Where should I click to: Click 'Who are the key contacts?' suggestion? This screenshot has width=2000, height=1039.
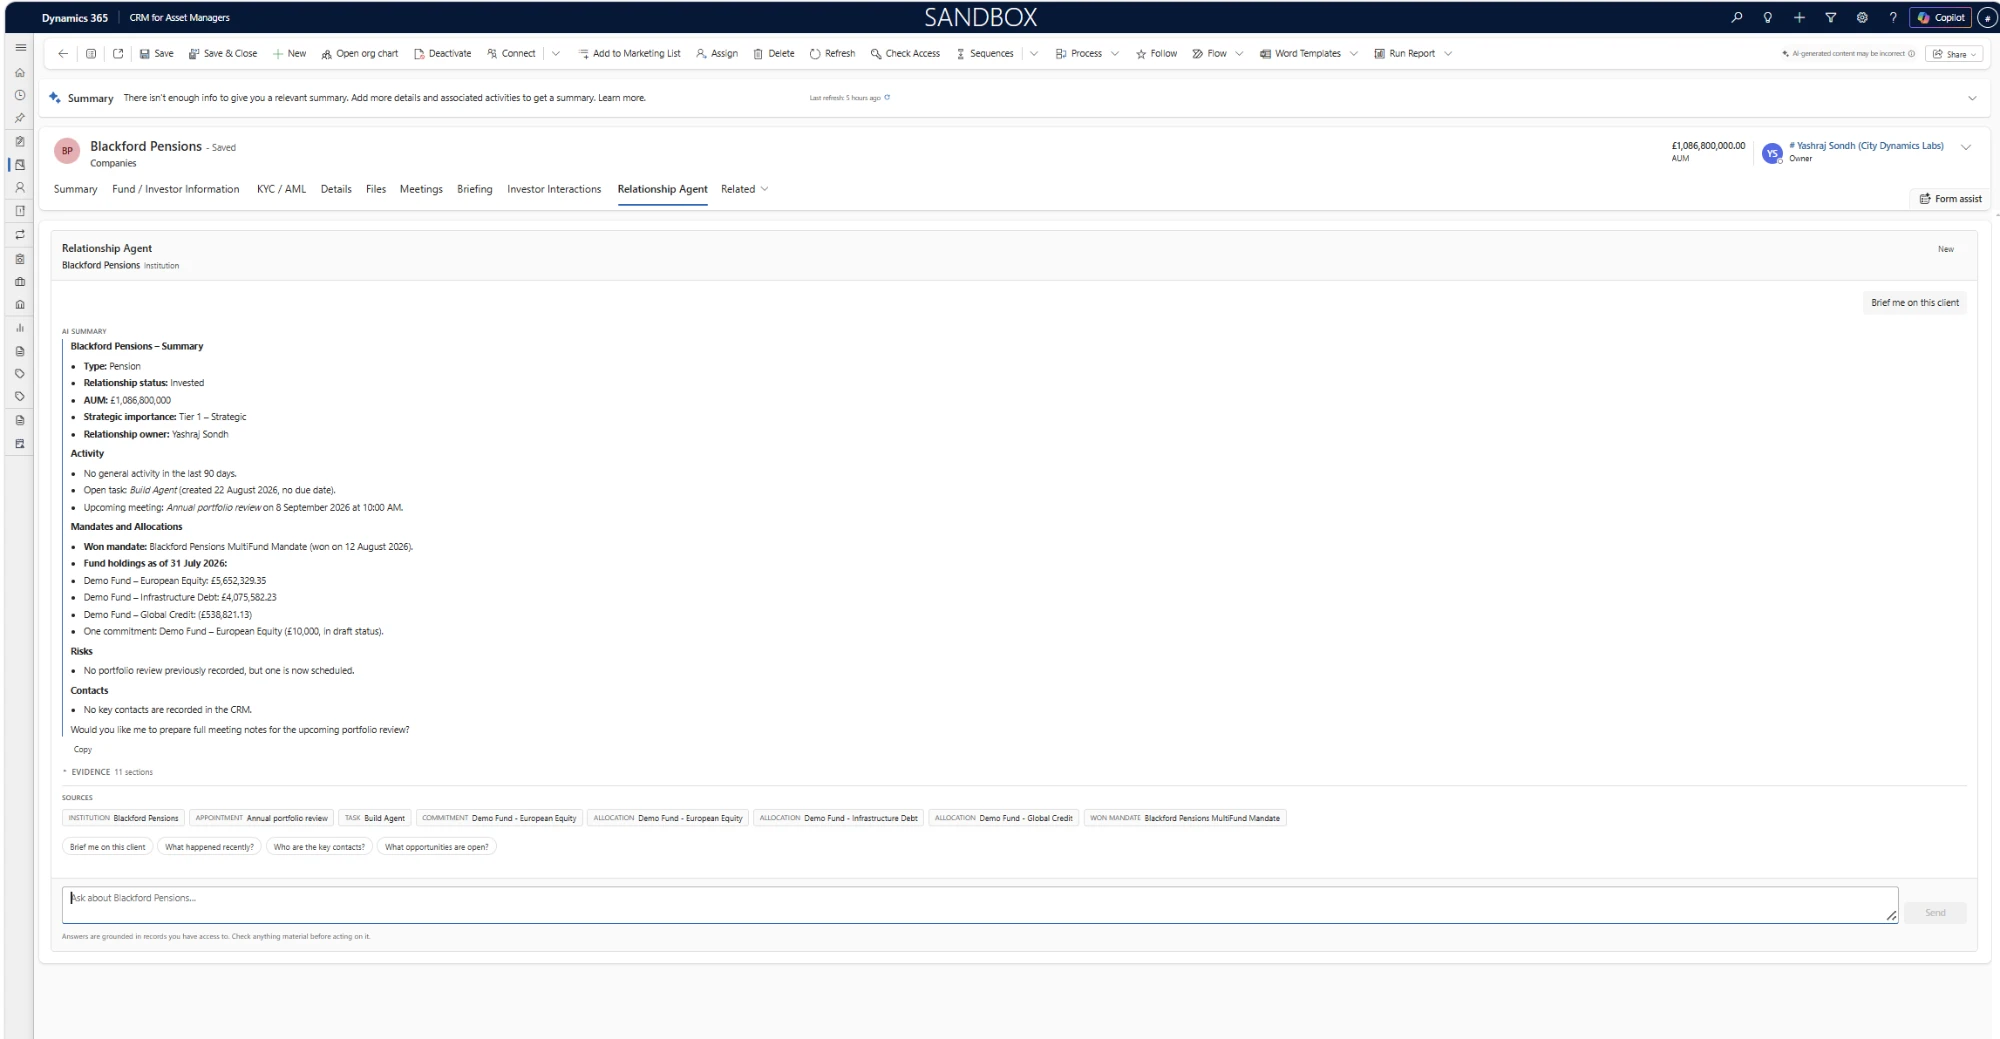click(x=319, y=847)
